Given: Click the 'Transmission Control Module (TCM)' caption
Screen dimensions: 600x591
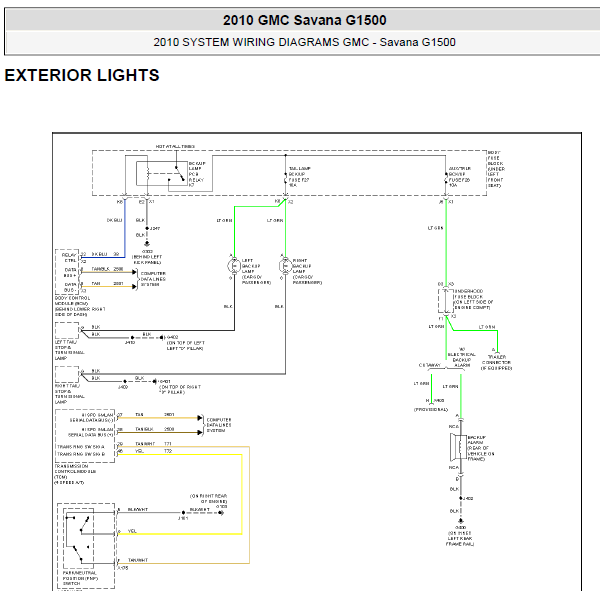Looking at the screenshot, I should [x=75, y=474].
